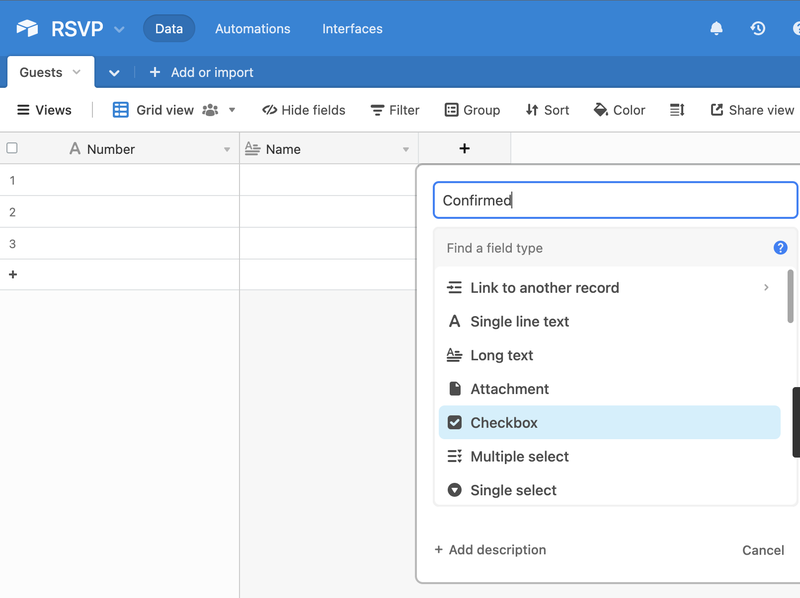Switch to the Interfaces tab

pos(353,29)
